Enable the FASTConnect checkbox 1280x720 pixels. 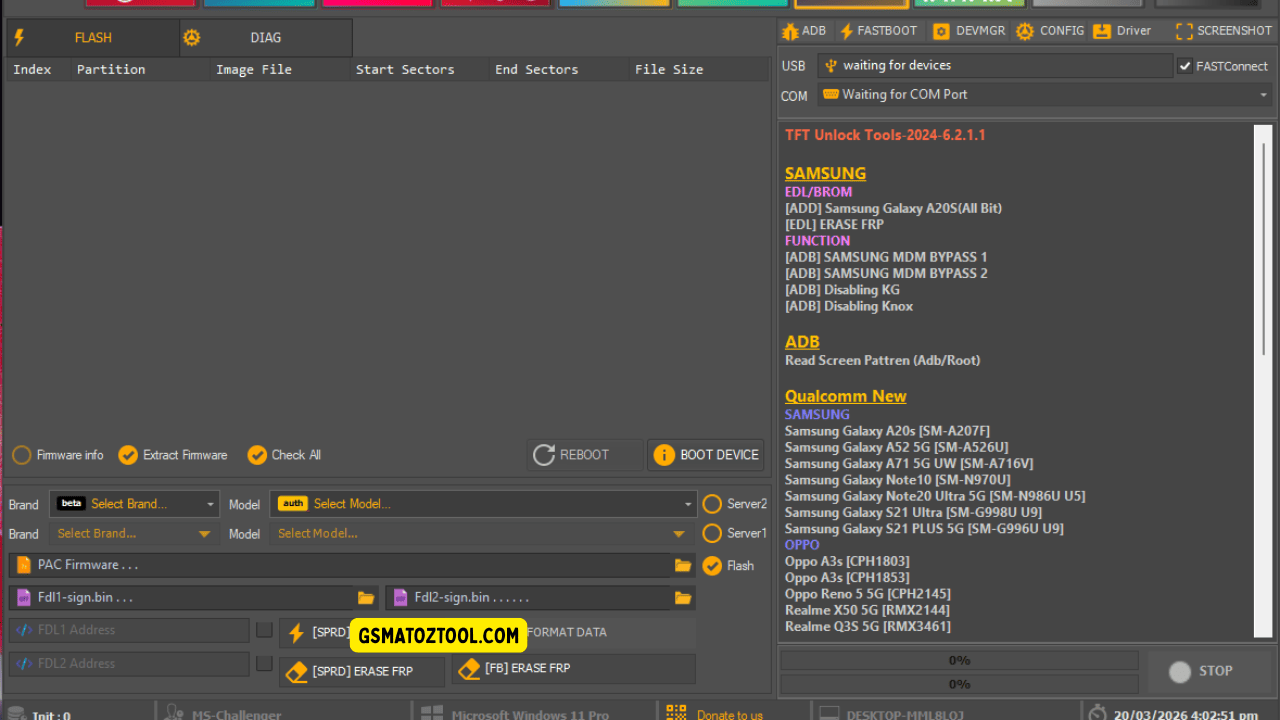point(1187,66)
